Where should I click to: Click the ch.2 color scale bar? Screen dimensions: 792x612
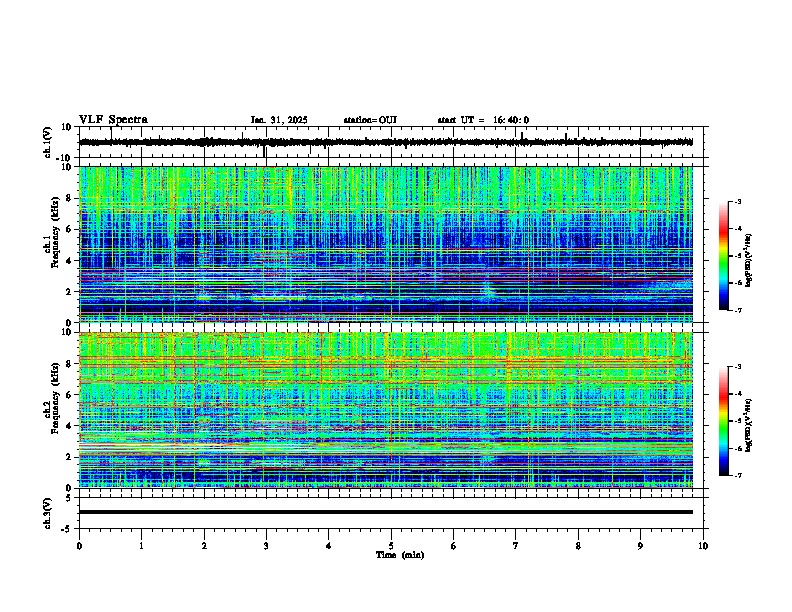coord(723,421)
